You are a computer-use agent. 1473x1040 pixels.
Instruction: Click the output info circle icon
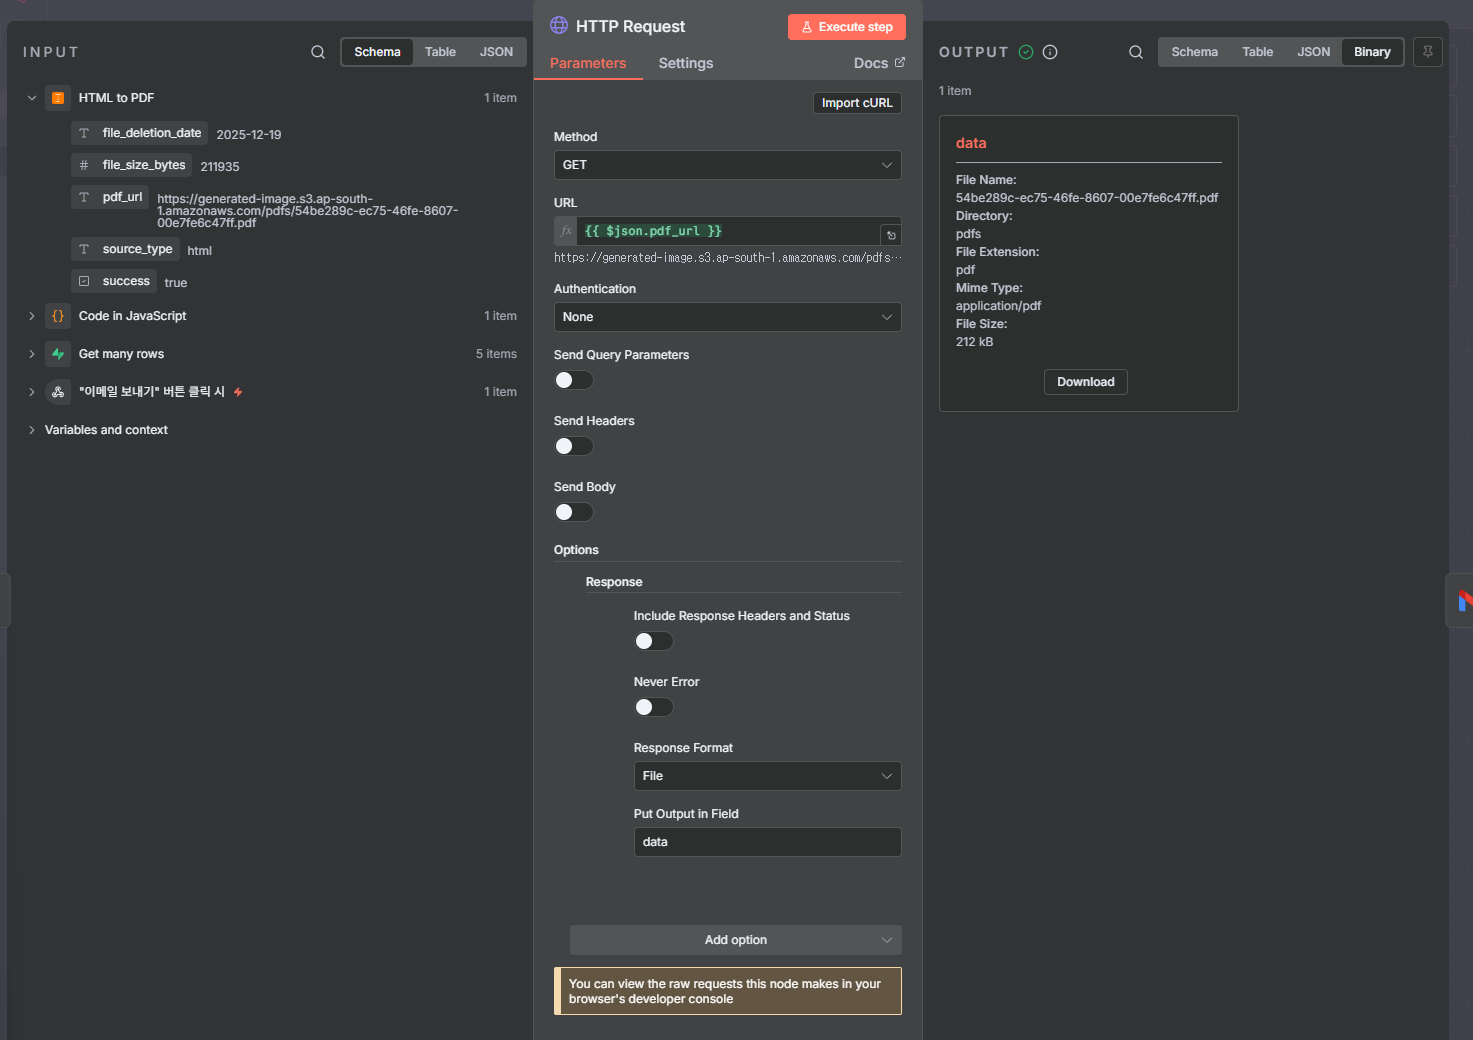(x=1050, y=52)
